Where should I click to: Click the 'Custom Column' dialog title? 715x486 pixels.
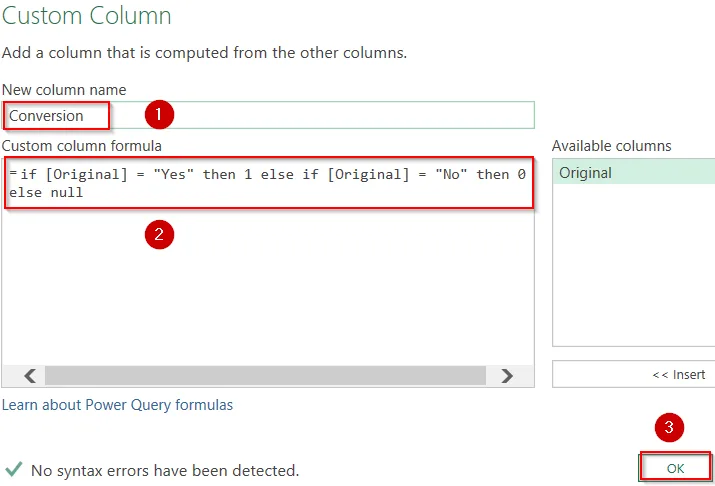coord(87,16)
